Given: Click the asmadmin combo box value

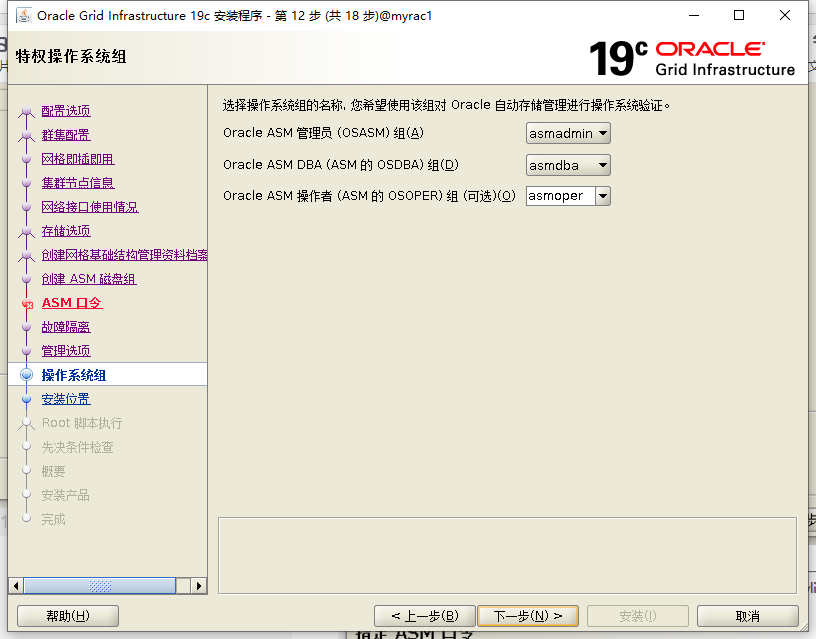Looking at the screenshot, I should pos(561,133).
